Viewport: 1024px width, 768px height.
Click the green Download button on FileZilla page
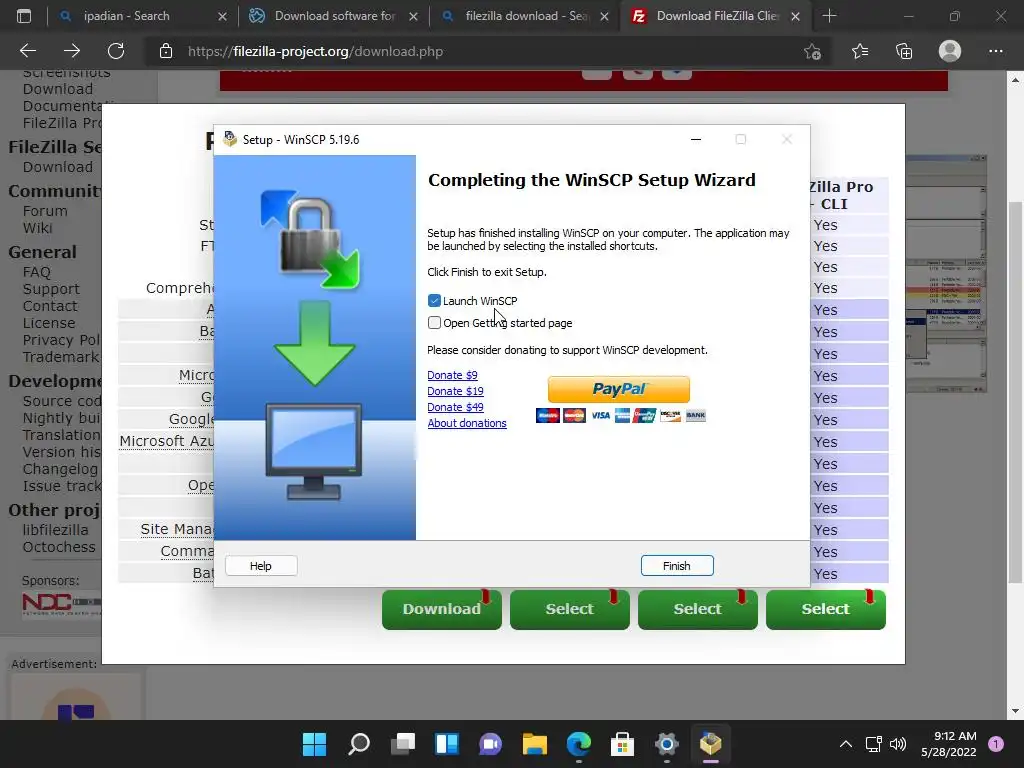point(441,609)
